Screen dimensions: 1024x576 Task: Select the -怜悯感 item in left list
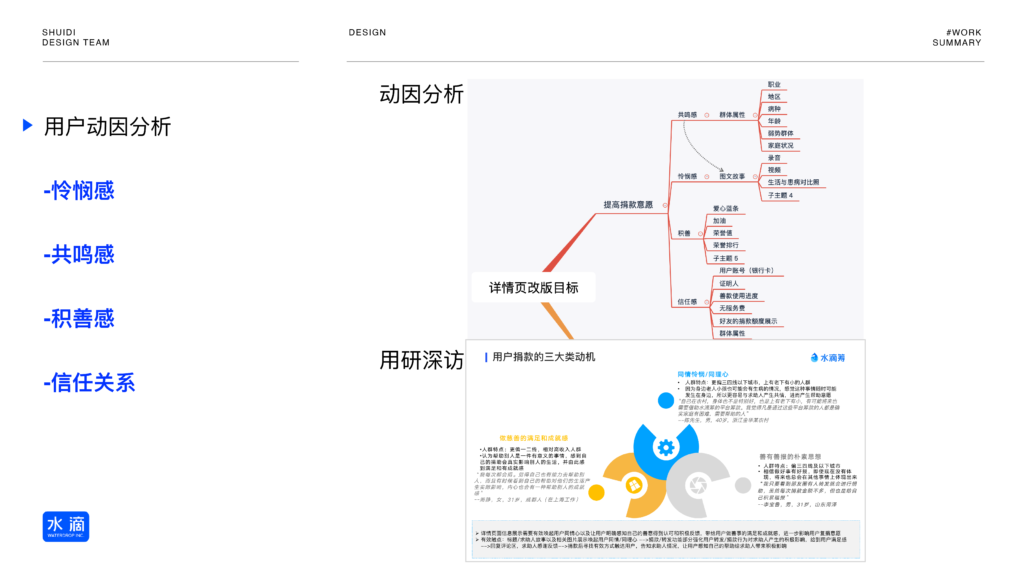tap(79, 190)
